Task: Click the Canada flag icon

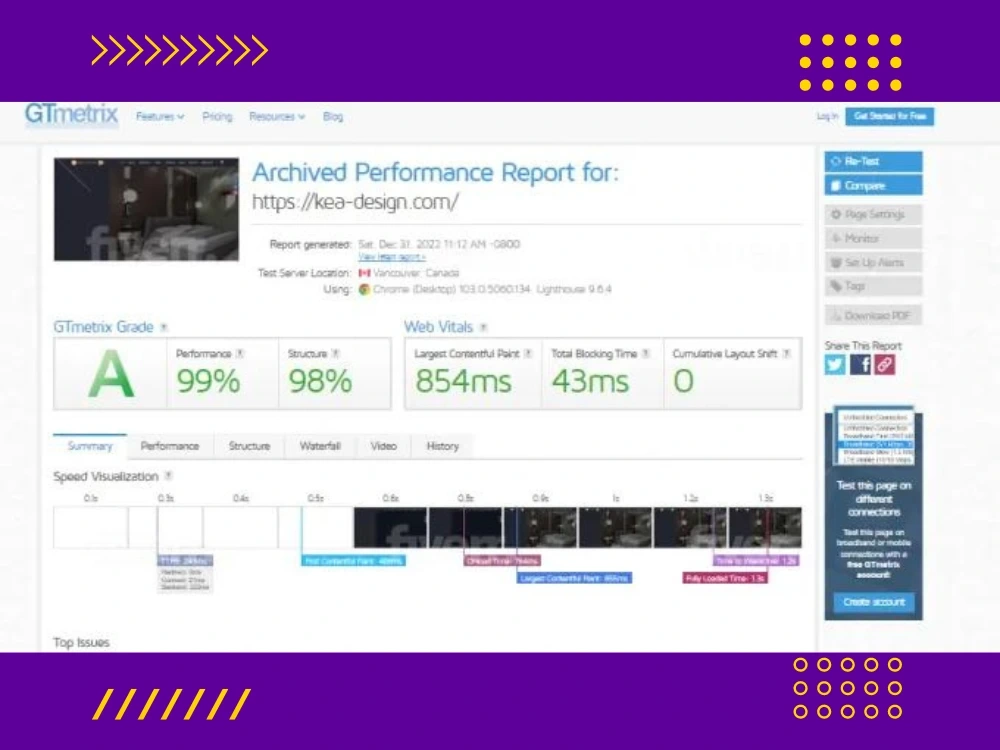Action: (364, 273)
